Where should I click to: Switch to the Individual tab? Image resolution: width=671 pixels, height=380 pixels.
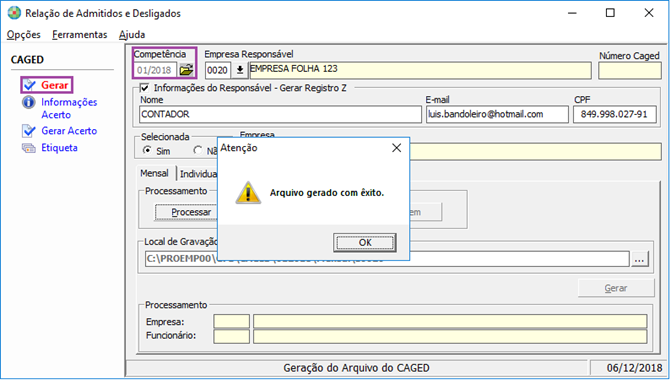click(199, 174)
